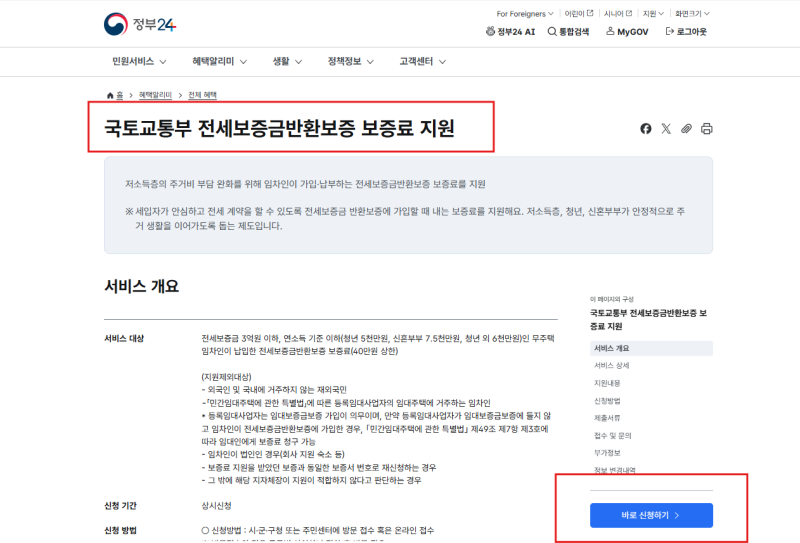
Task: Click the 신청 기간 label
Action: [x=120, y=506]
